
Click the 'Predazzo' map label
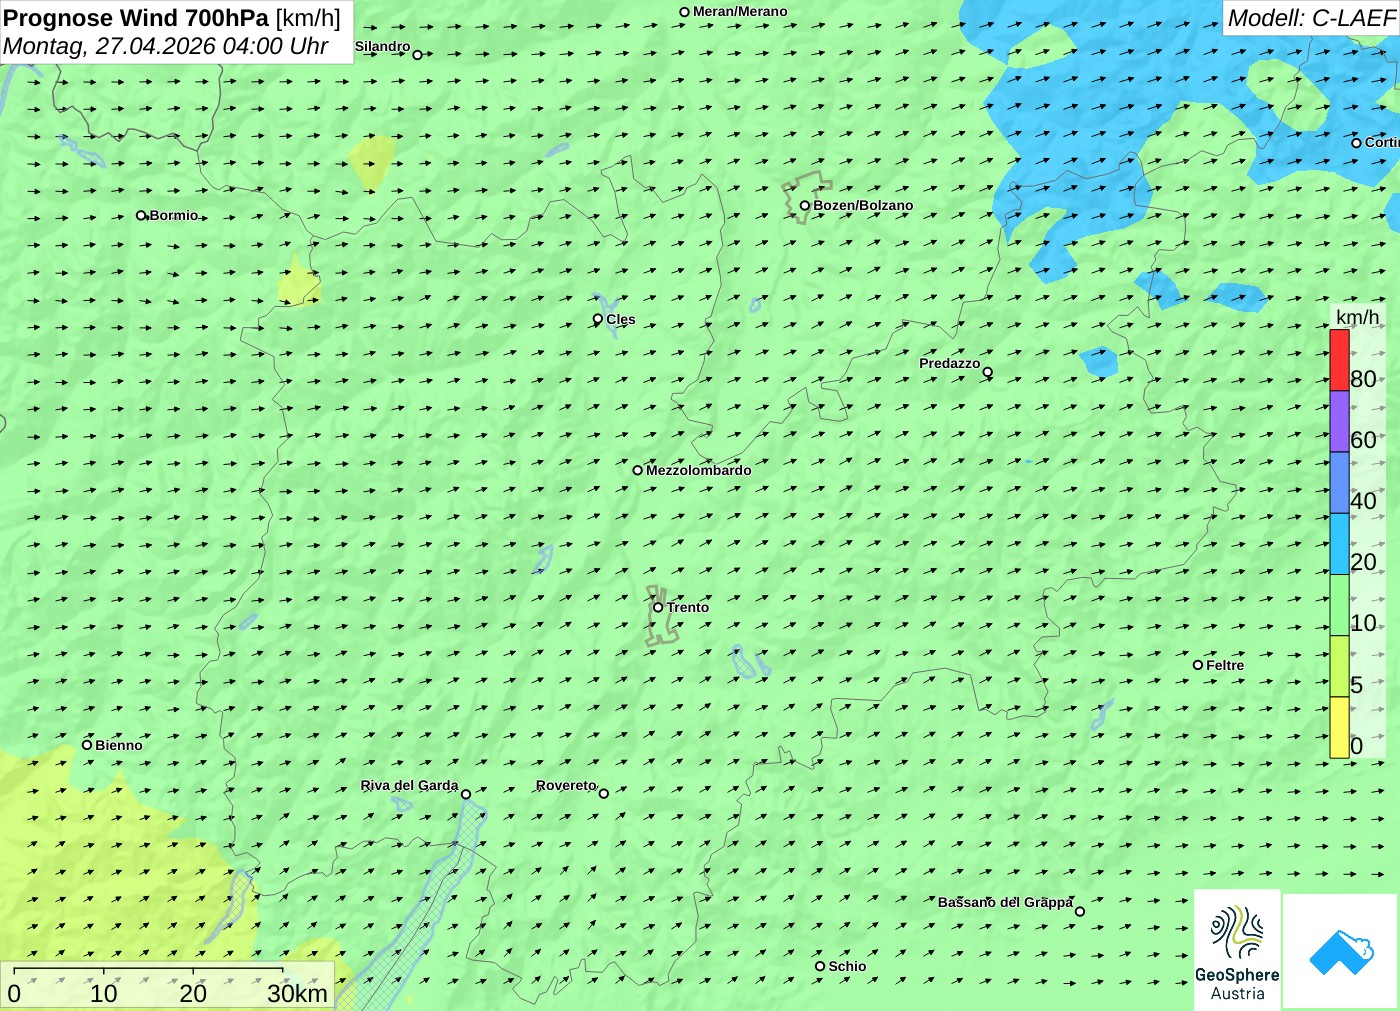tap(950, 363)
